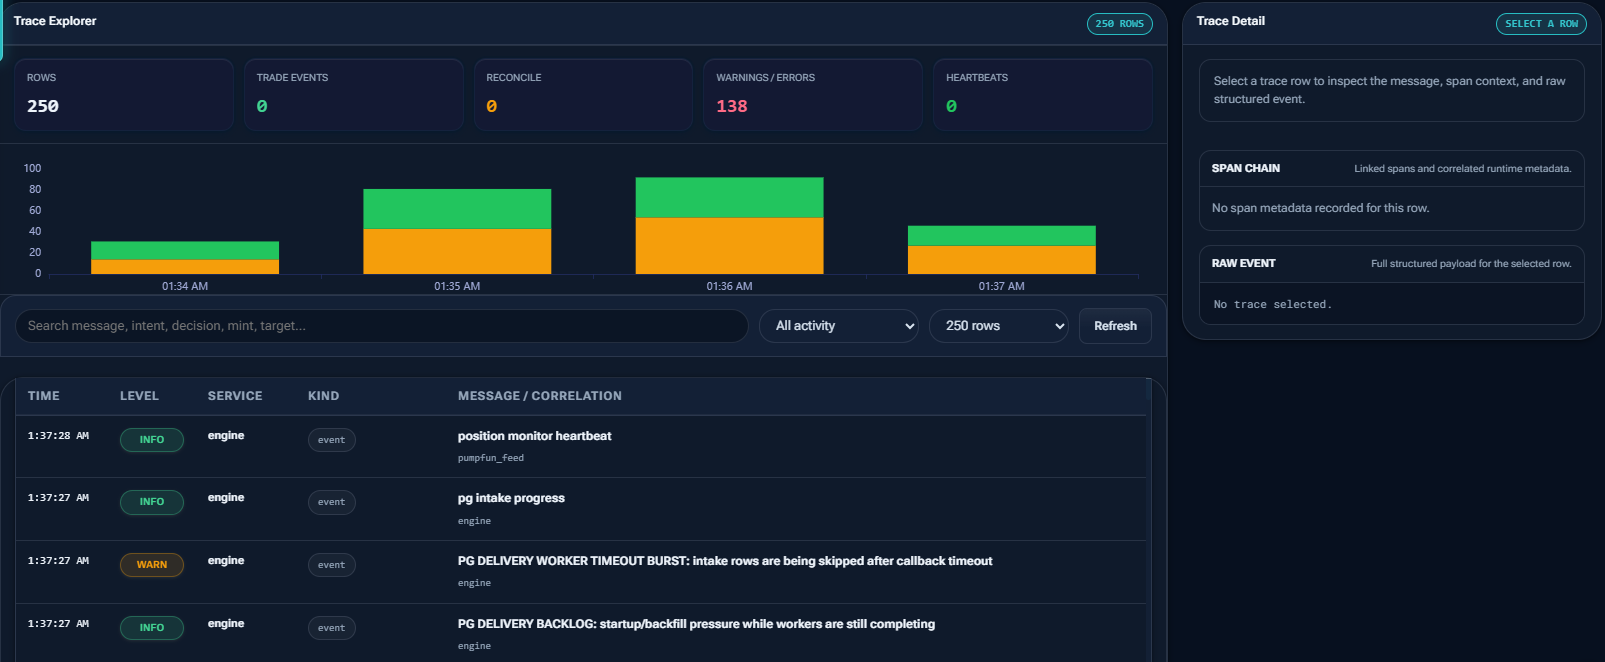This screenshot has width=1605, height=662.
Task: Click the Refresh button
Action: 1115,326
